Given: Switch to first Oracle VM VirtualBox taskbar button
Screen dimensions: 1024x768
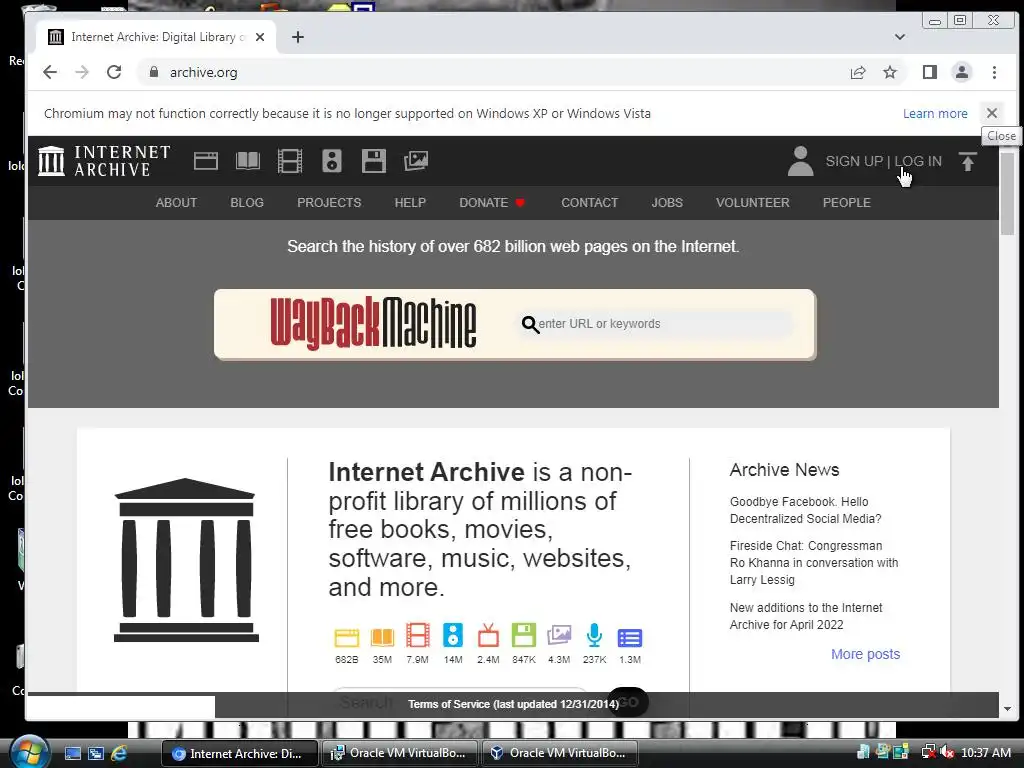Looking at the screenshot, I should (x=399, y=753).
